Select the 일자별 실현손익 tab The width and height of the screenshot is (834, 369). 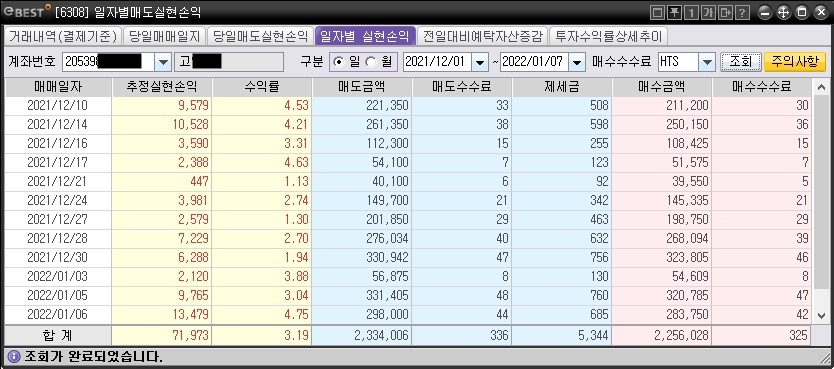click(365, 36)
